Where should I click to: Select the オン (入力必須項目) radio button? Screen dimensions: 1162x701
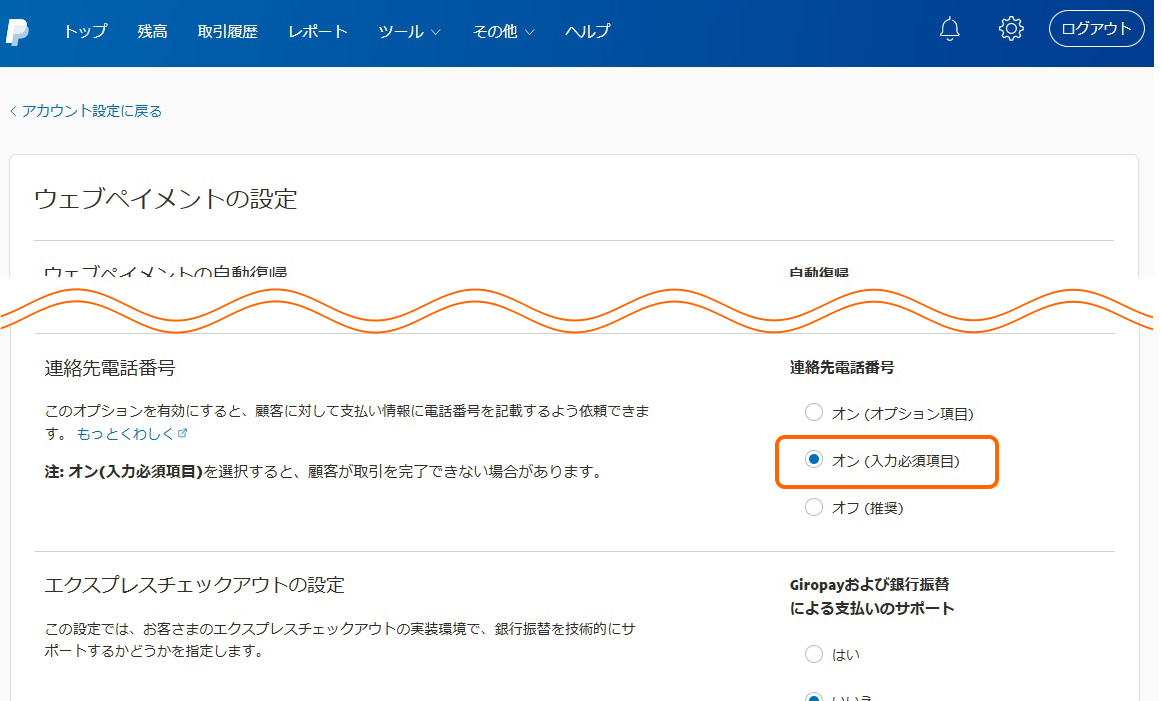click(x=814, y=460)
